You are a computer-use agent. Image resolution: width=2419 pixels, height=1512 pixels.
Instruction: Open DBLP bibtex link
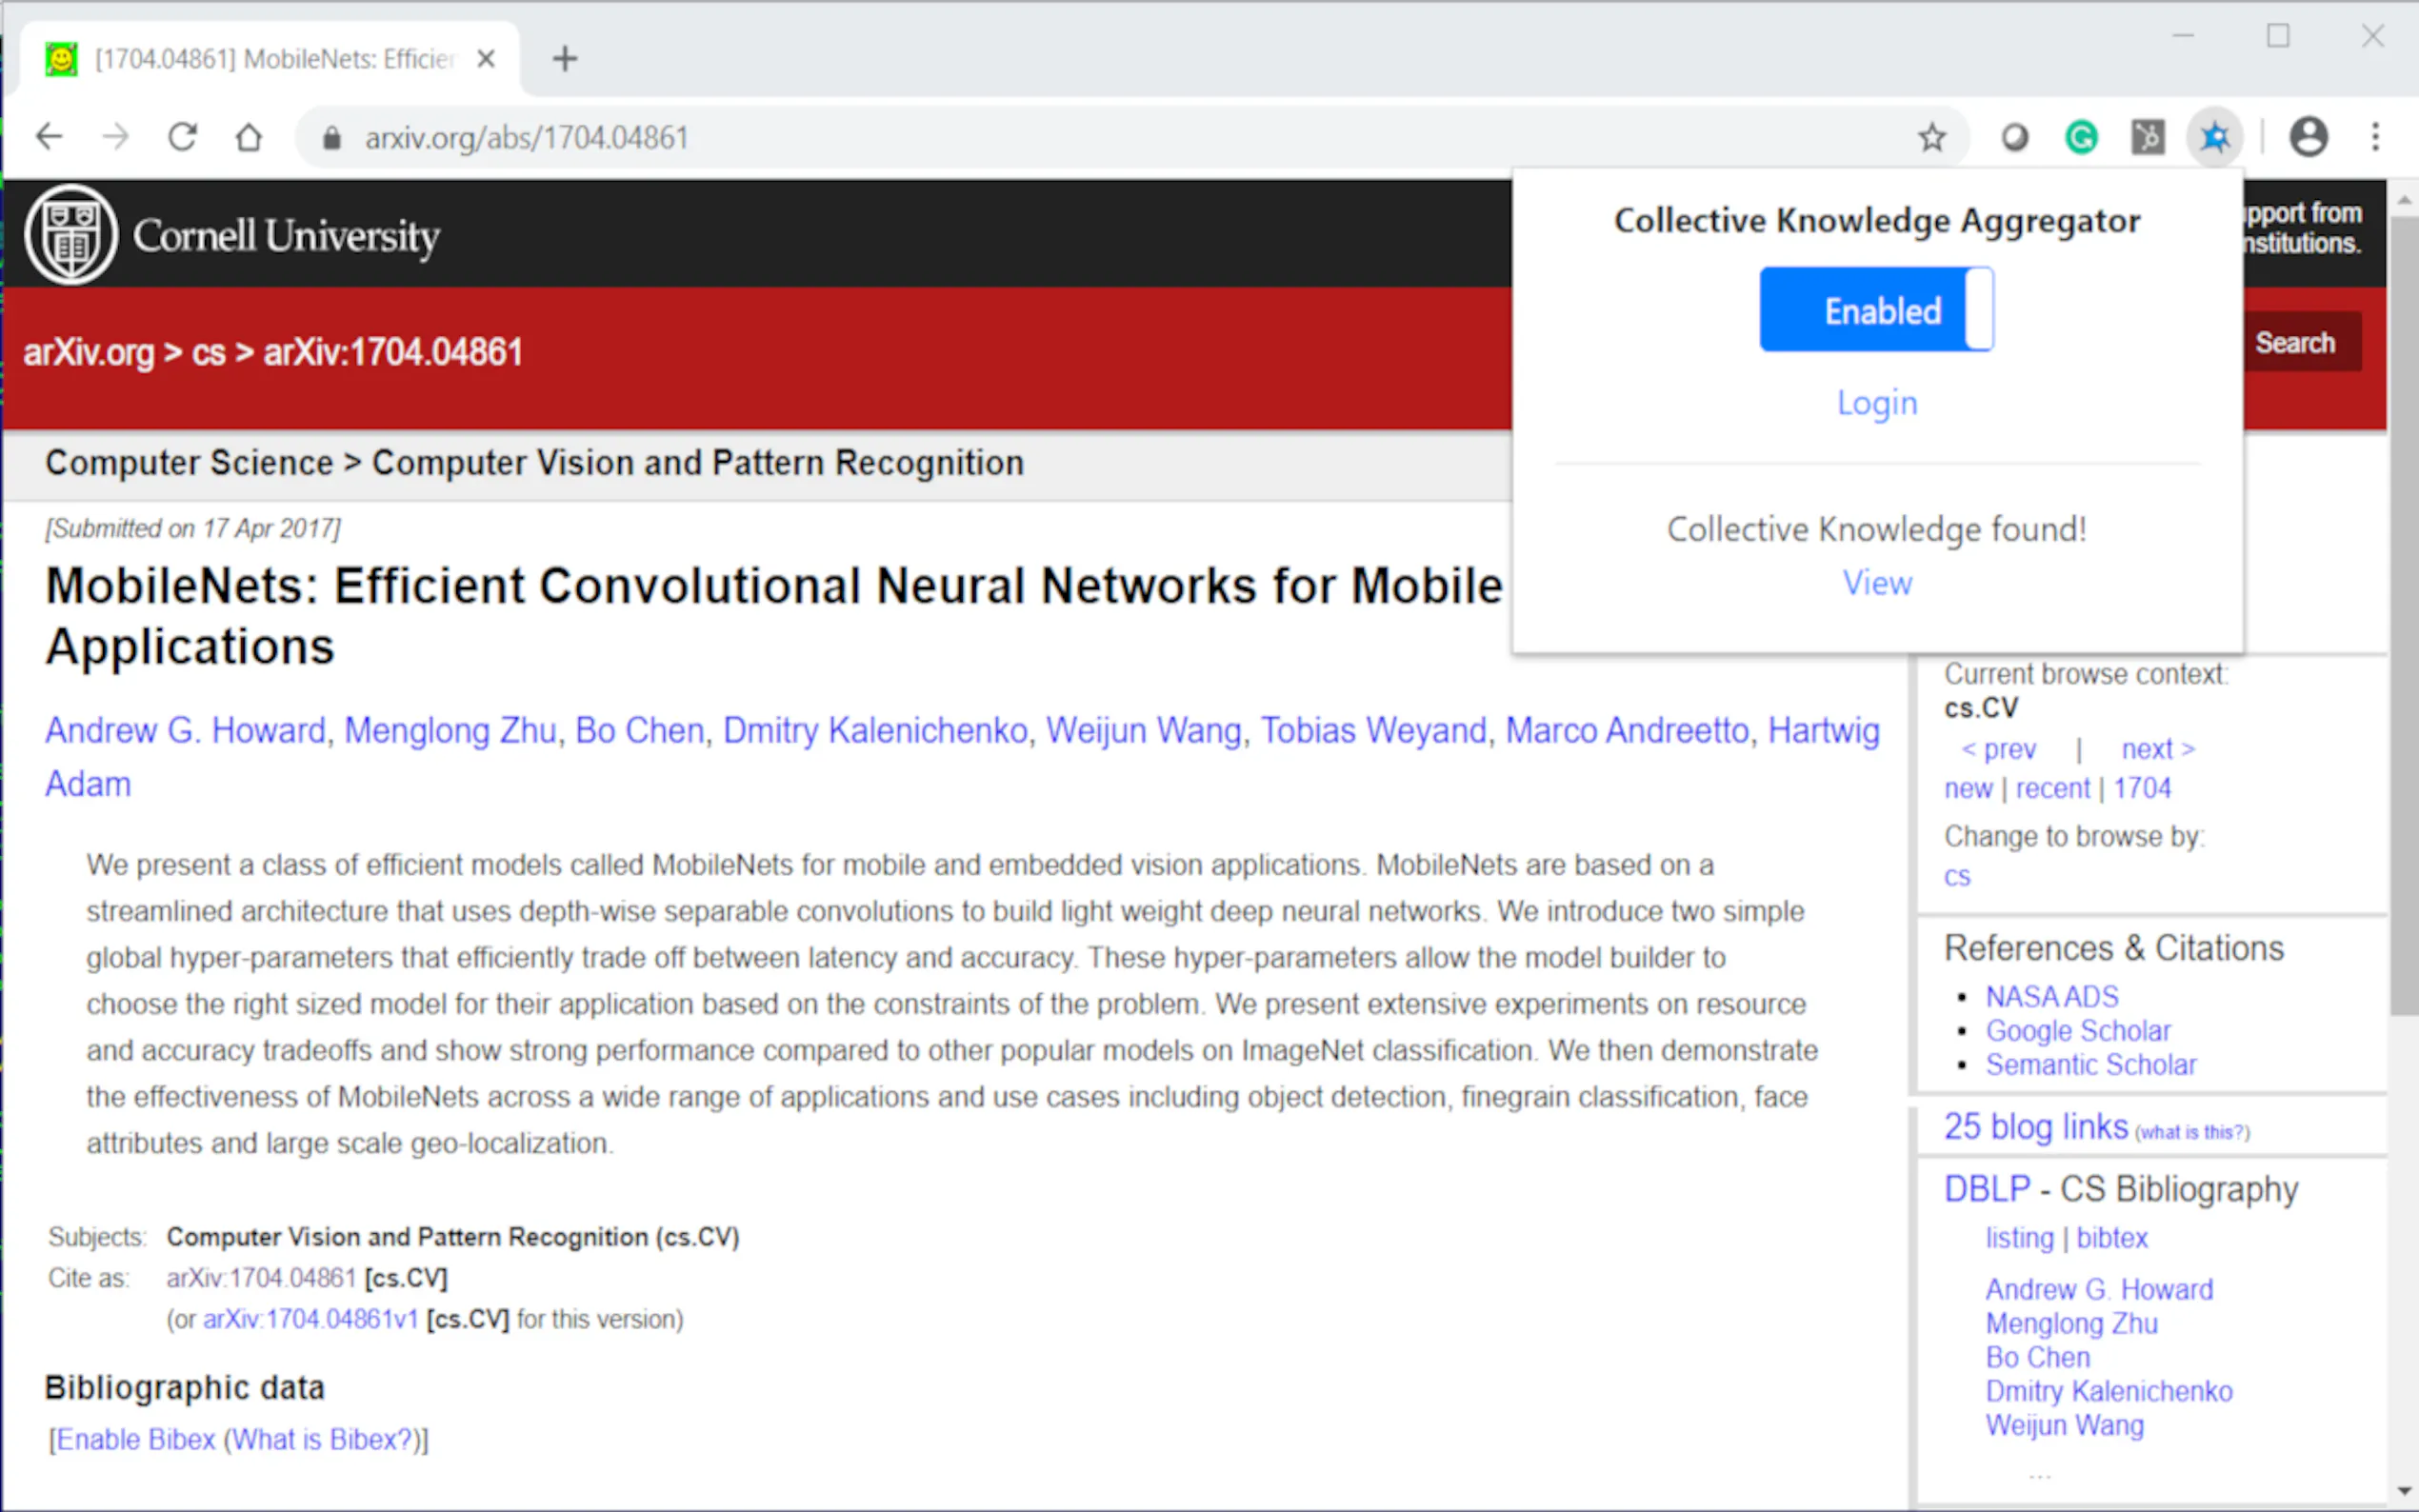tap(2112, 1238)
